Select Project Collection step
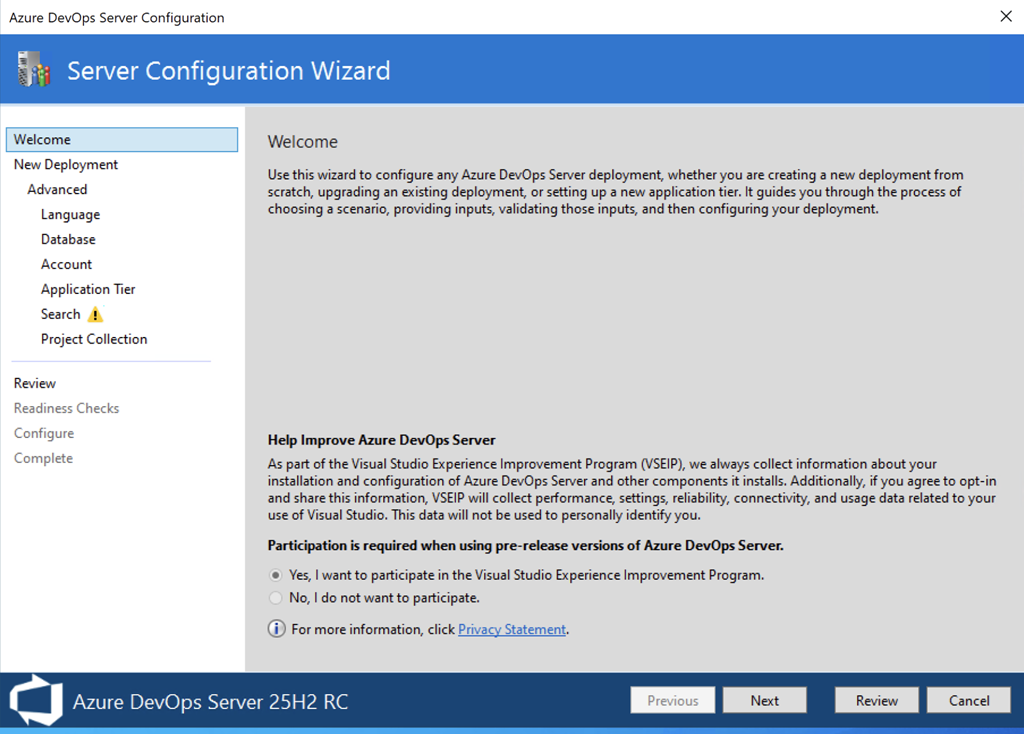This screenshot has width=1024, height=734. [94, 339]
